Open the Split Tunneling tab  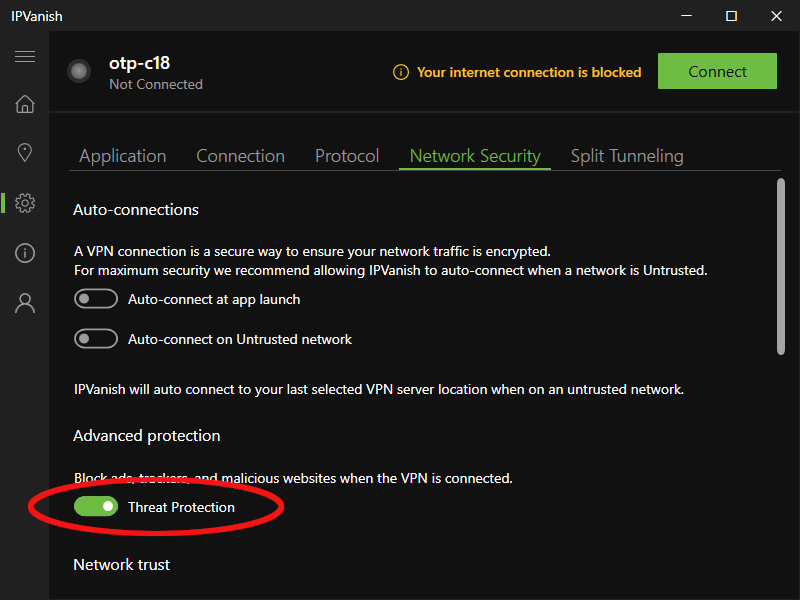[x=627, y=156]
